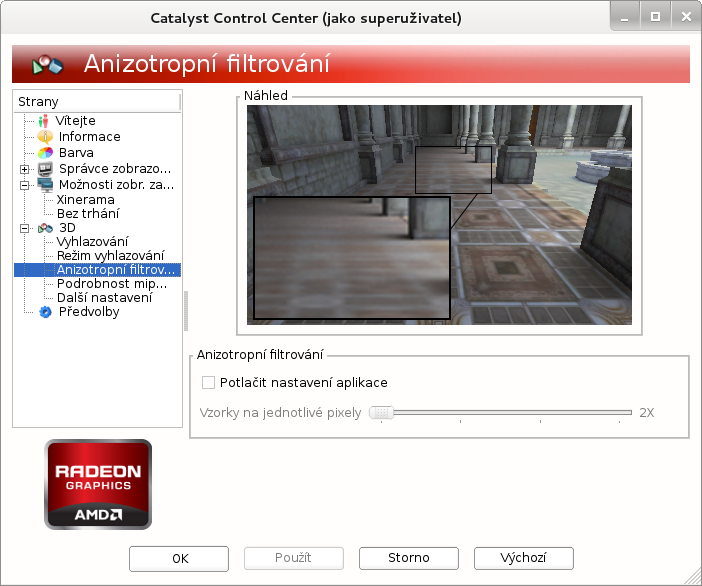
Task: Open the Vítejte page
Action: tap(75, 121)
